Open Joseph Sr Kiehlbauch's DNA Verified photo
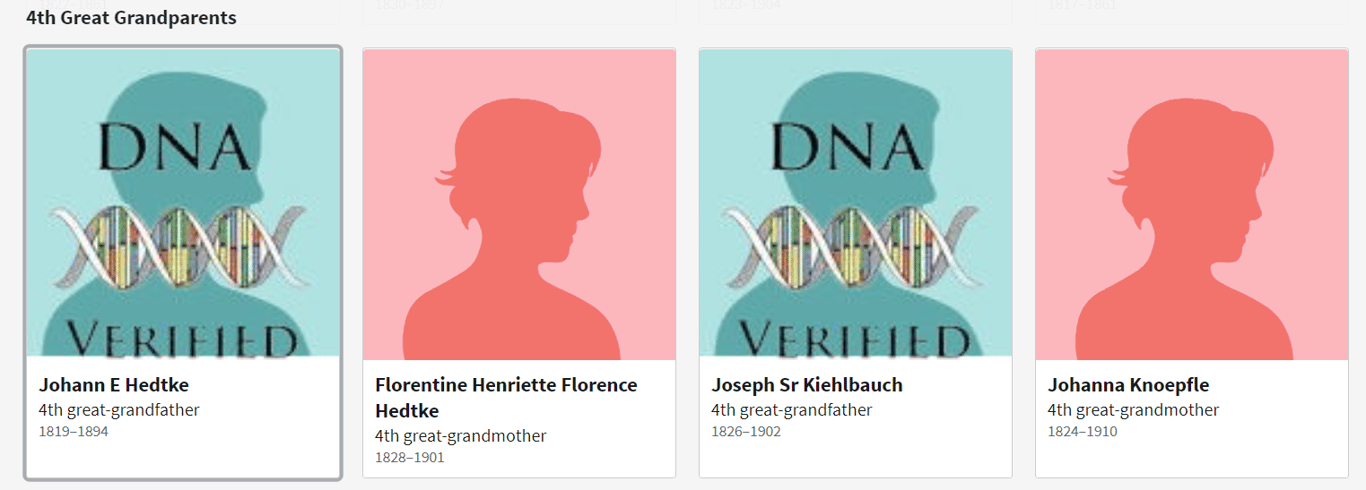Screen dimensions: 1366x490 pyautogui.click(x=855, y=204)
